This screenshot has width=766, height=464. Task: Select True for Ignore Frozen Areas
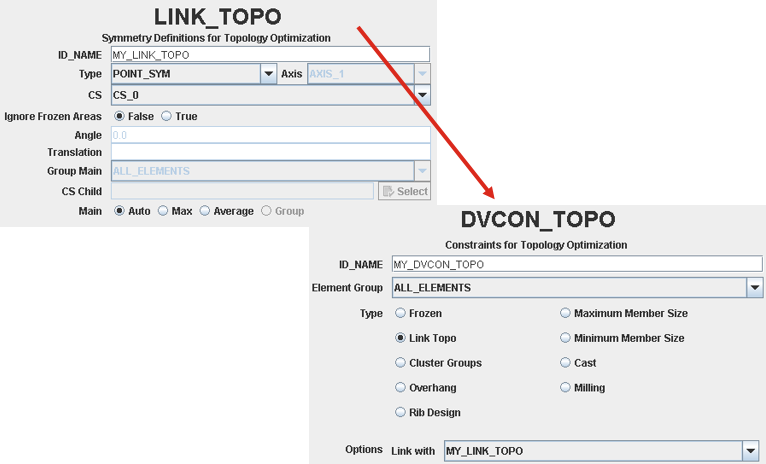click(167, 116)
